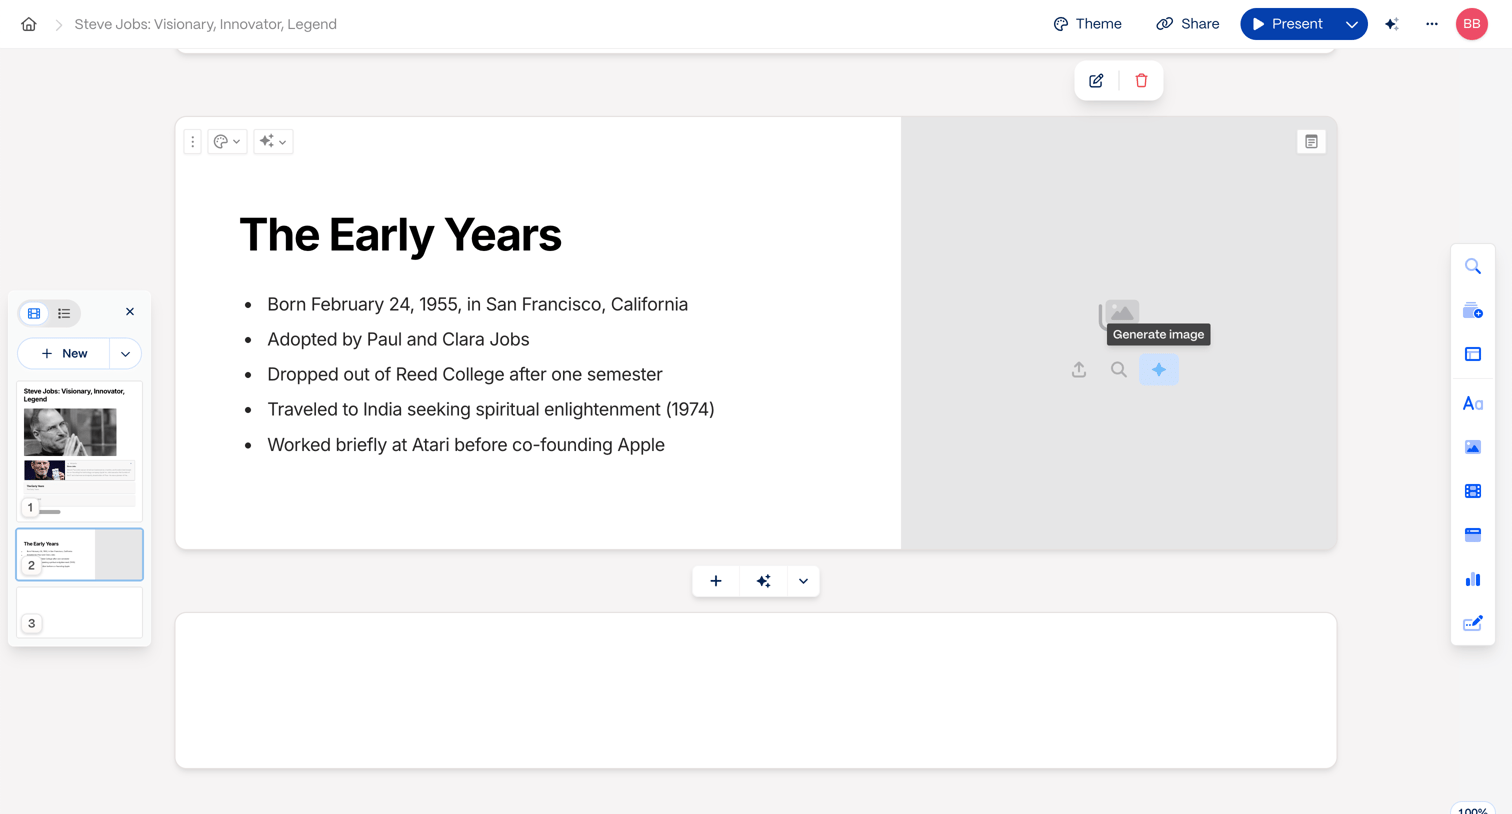The image size is (1512, 814).
Task: Open the embed panel in right sidebar
Action: click(x=1473, y=535)
